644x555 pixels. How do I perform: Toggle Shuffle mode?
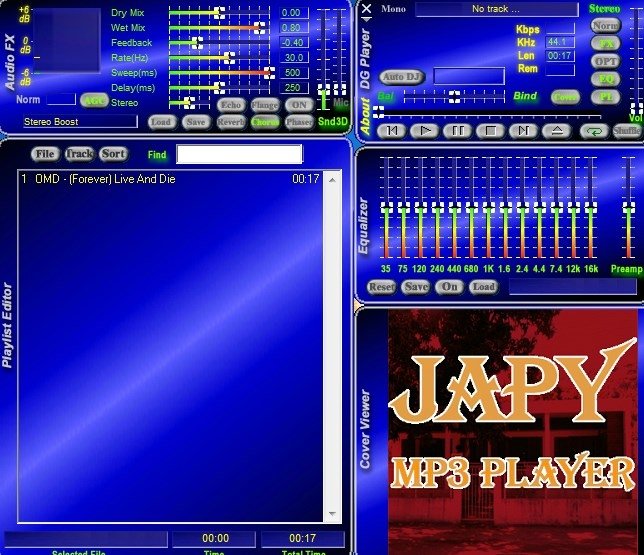(627, 131)
